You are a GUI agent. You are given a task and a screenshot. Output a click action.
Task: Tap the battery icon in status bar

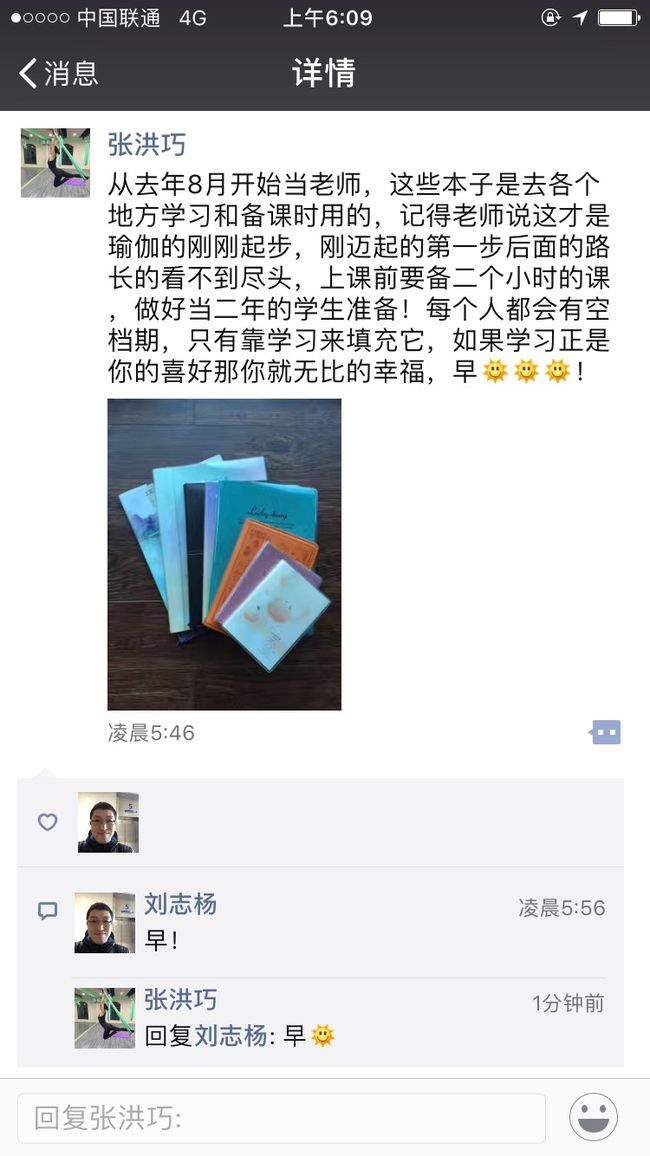(x=619, y=18)
